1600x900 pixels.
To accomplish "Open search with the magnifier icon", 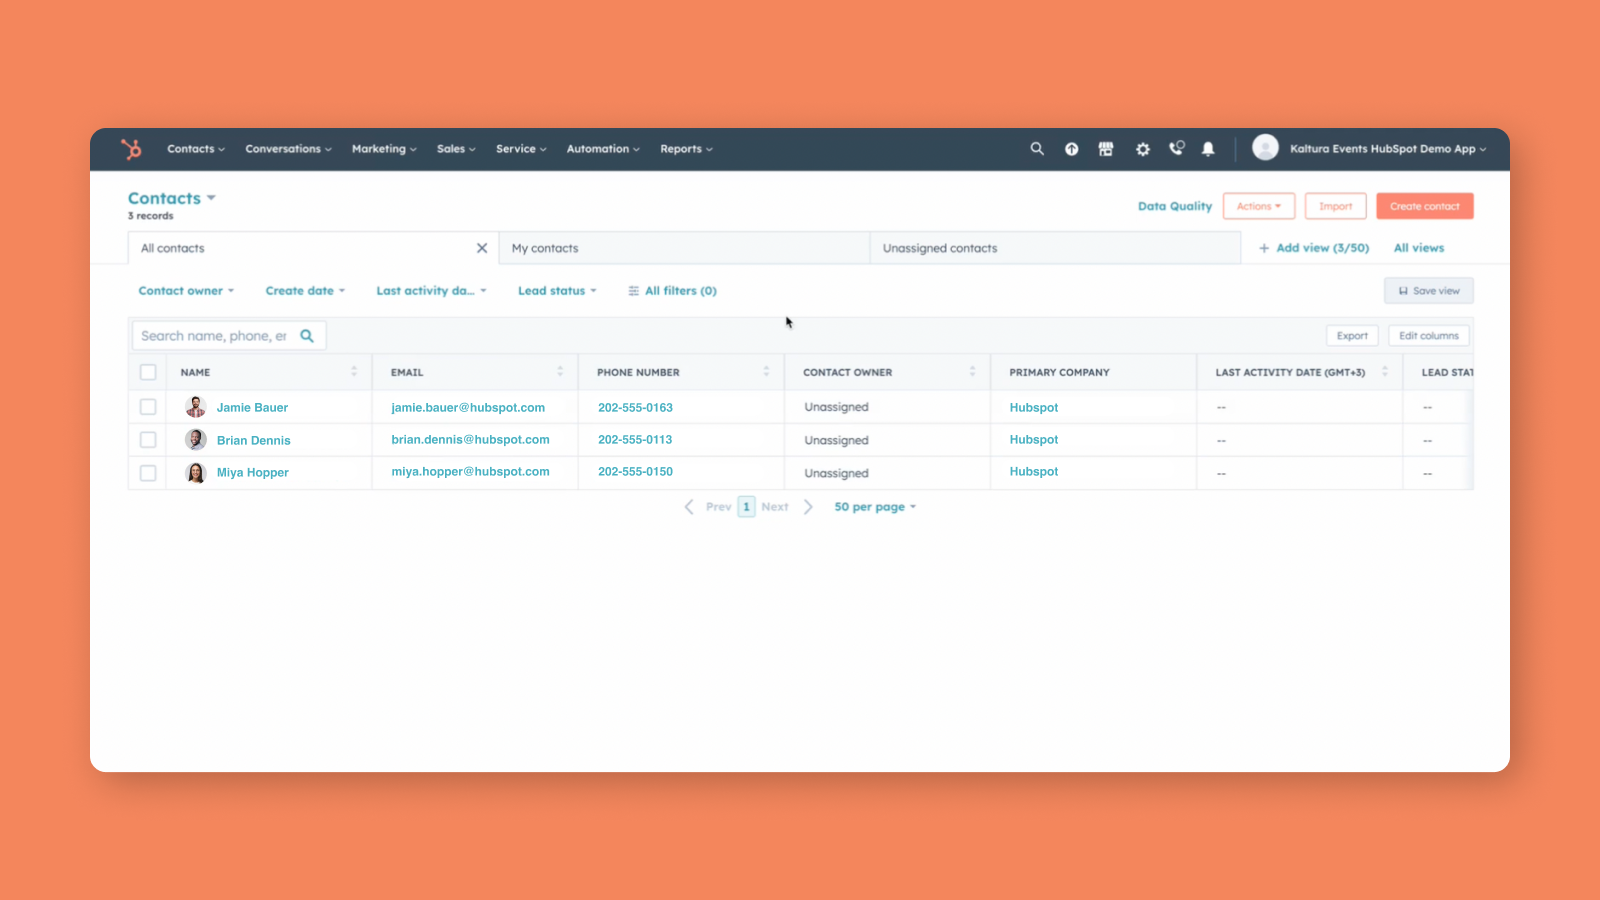I will pyautogui.click(x=1037, y=149).
